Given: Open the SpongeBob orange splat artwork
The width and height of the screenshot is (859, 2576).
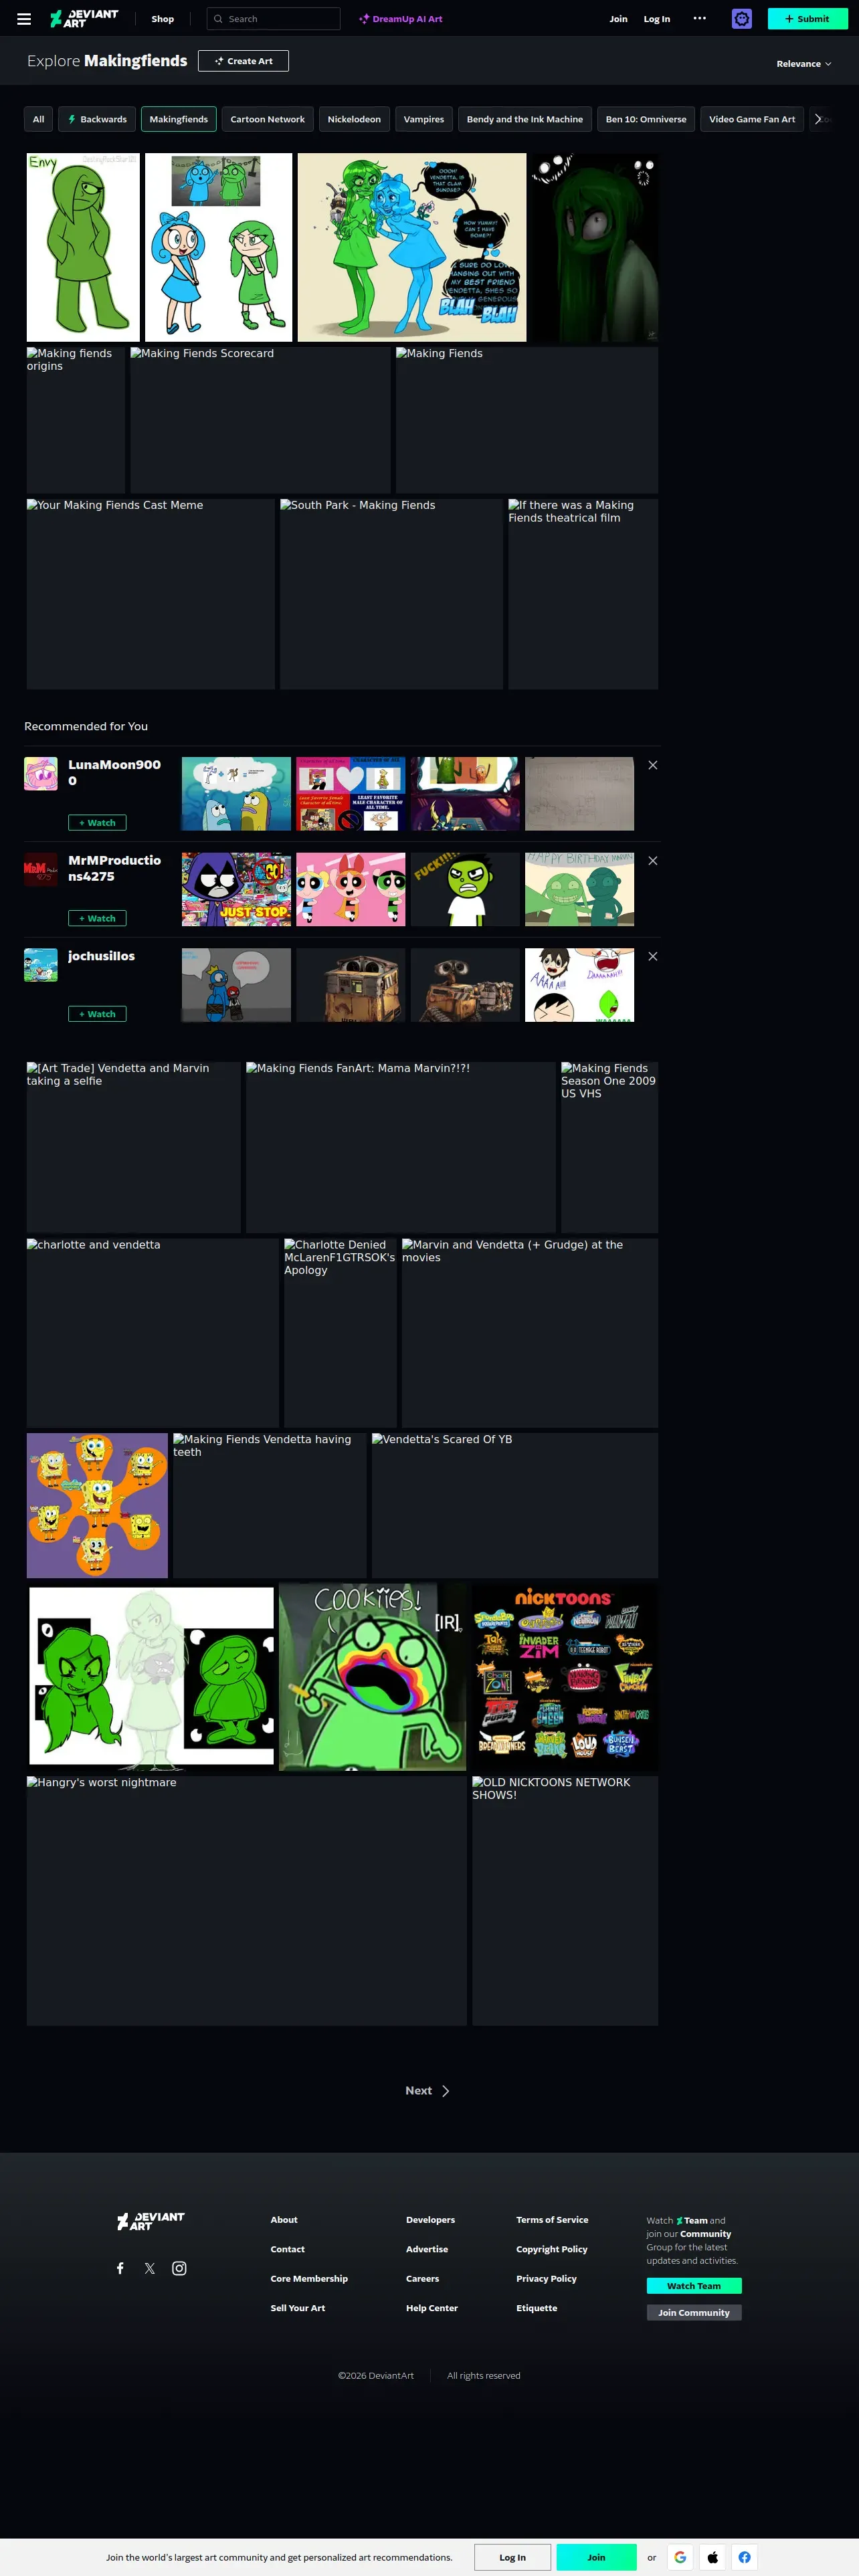Looking at the screenshot, I should coord(97,1506).
